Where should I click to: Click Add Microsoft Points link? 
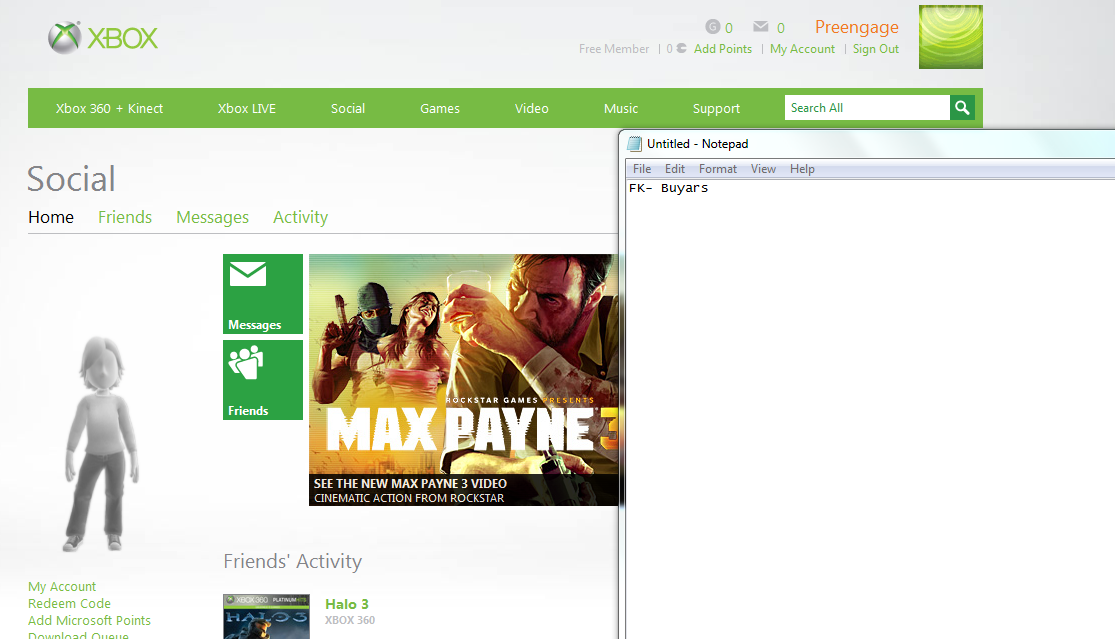[90, 621]
